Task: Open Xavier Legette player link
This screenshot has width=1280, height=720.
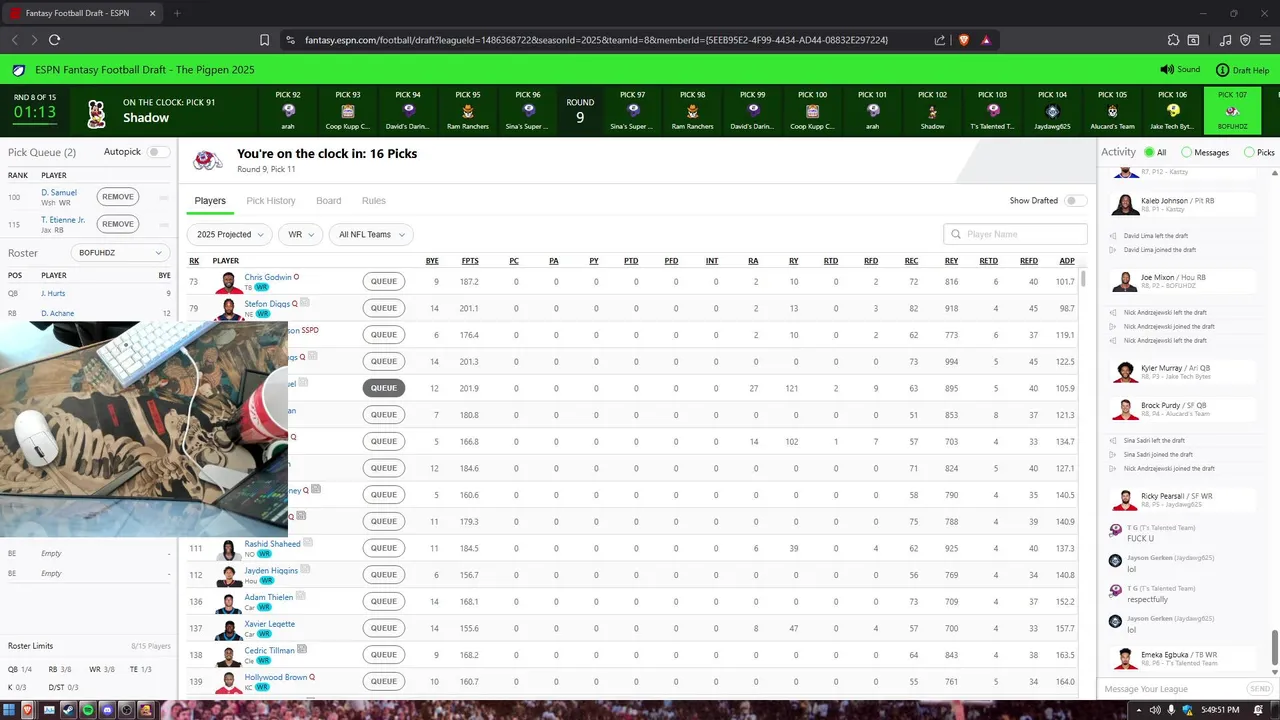Action: (270, 624)
